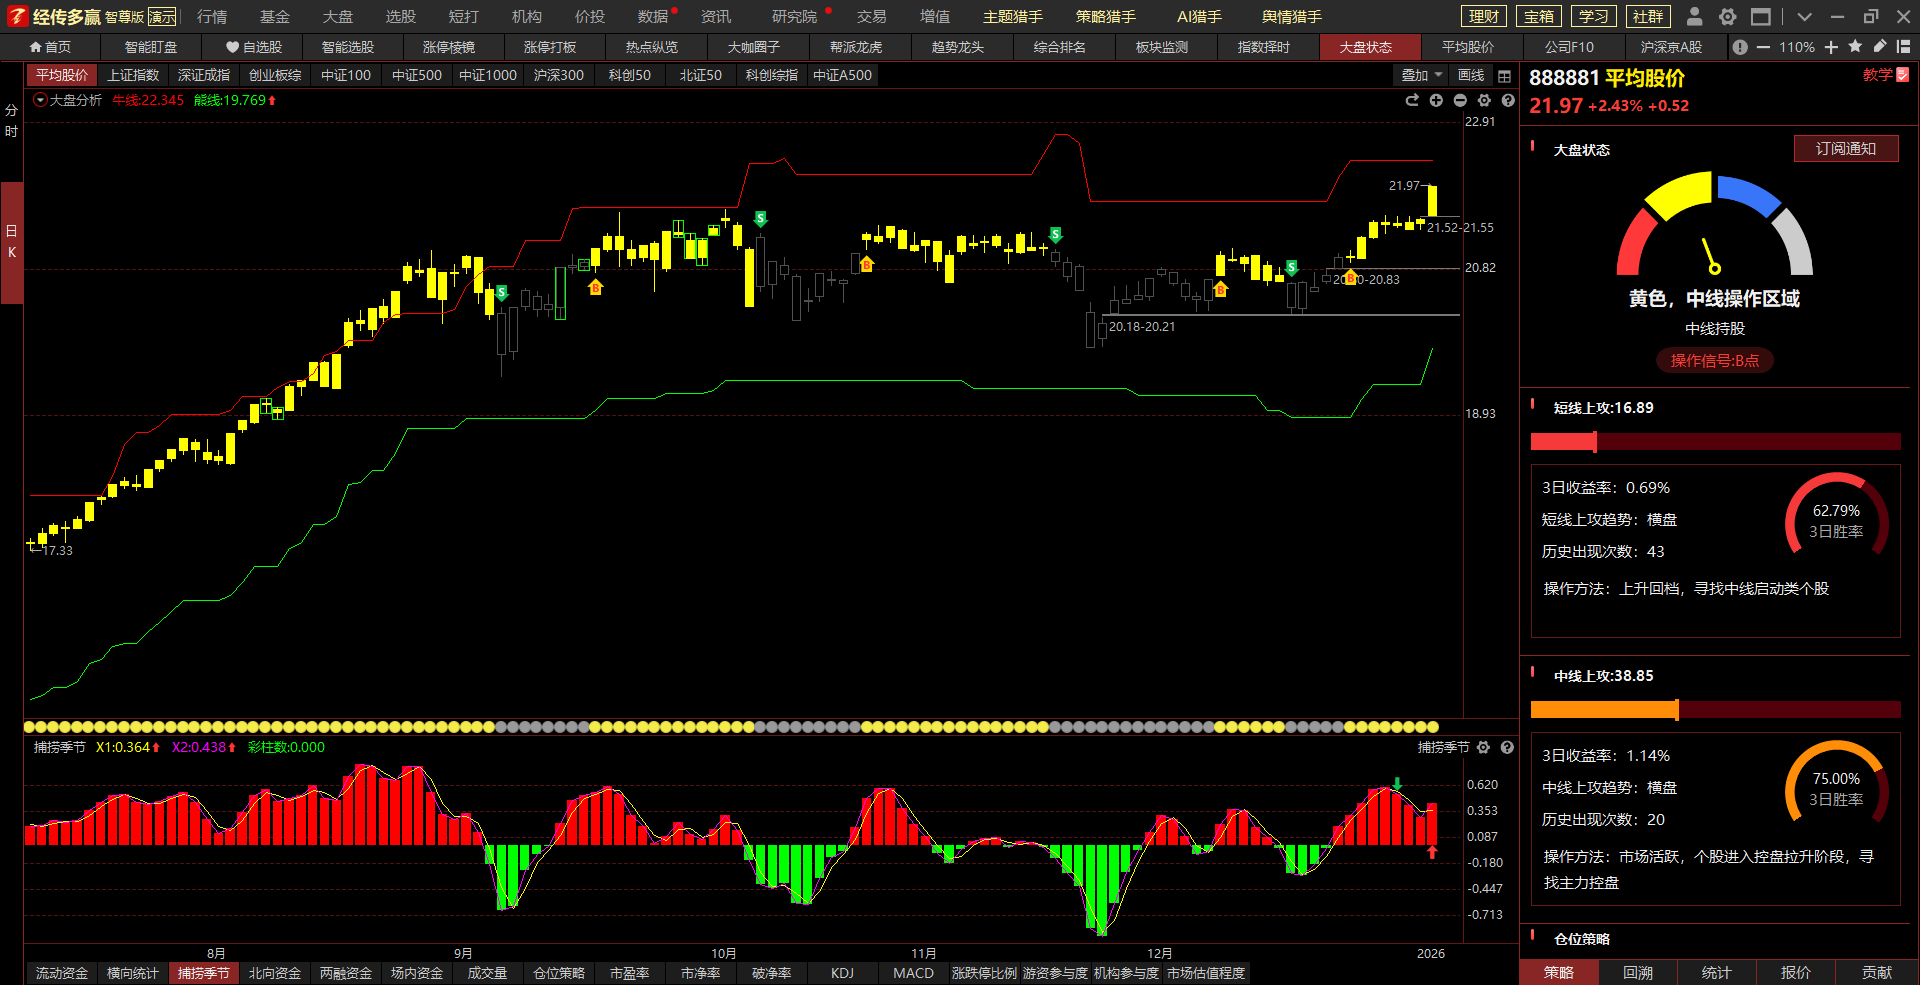Expand the 大盘分析 indicator dropdown arrow

[x=40, y=100]
